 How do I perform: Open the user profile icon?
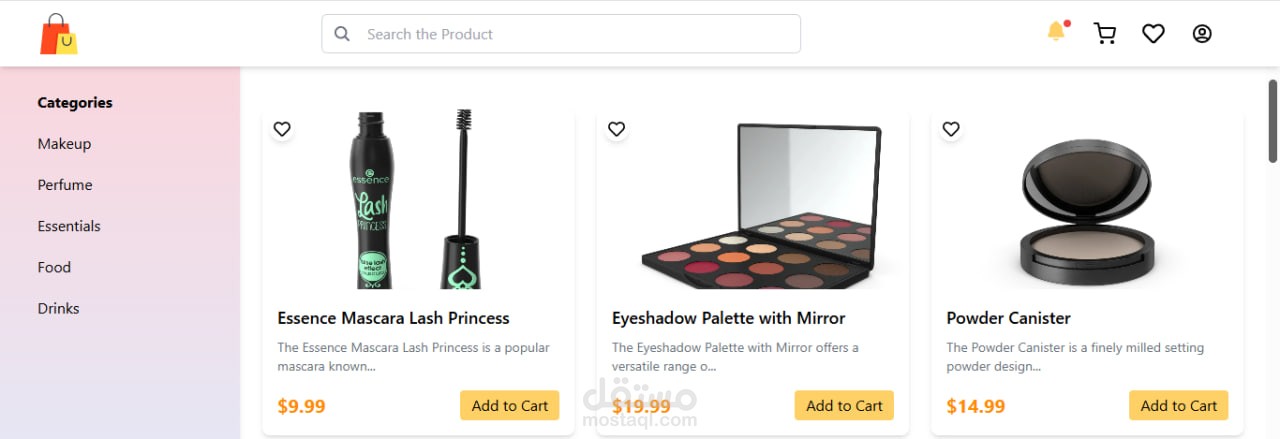(x=1202, y=34)
